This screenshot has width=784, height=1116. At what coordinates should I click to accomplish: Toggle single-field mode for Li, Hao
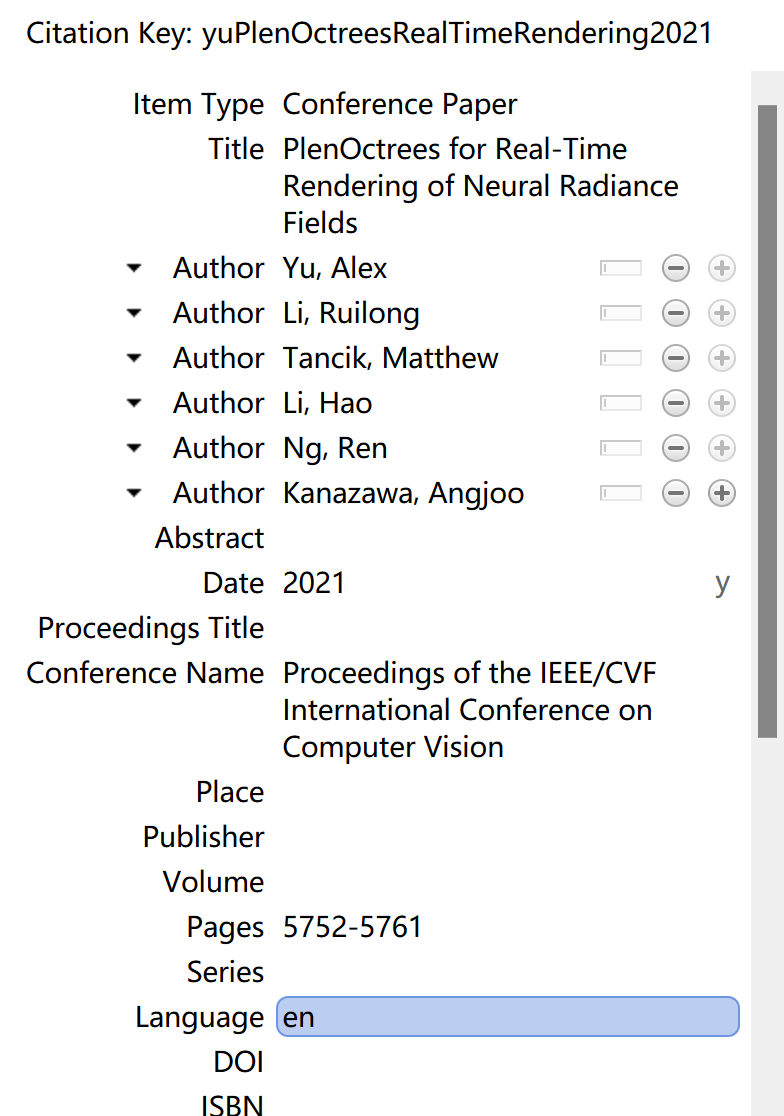point(621,403)
